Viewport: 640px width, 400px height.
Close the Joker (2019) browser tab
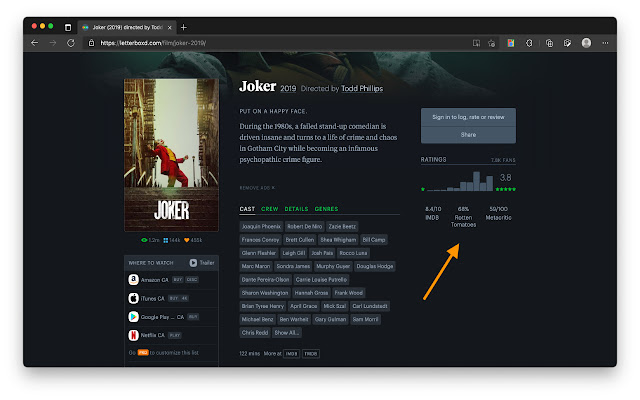point(170,27)
